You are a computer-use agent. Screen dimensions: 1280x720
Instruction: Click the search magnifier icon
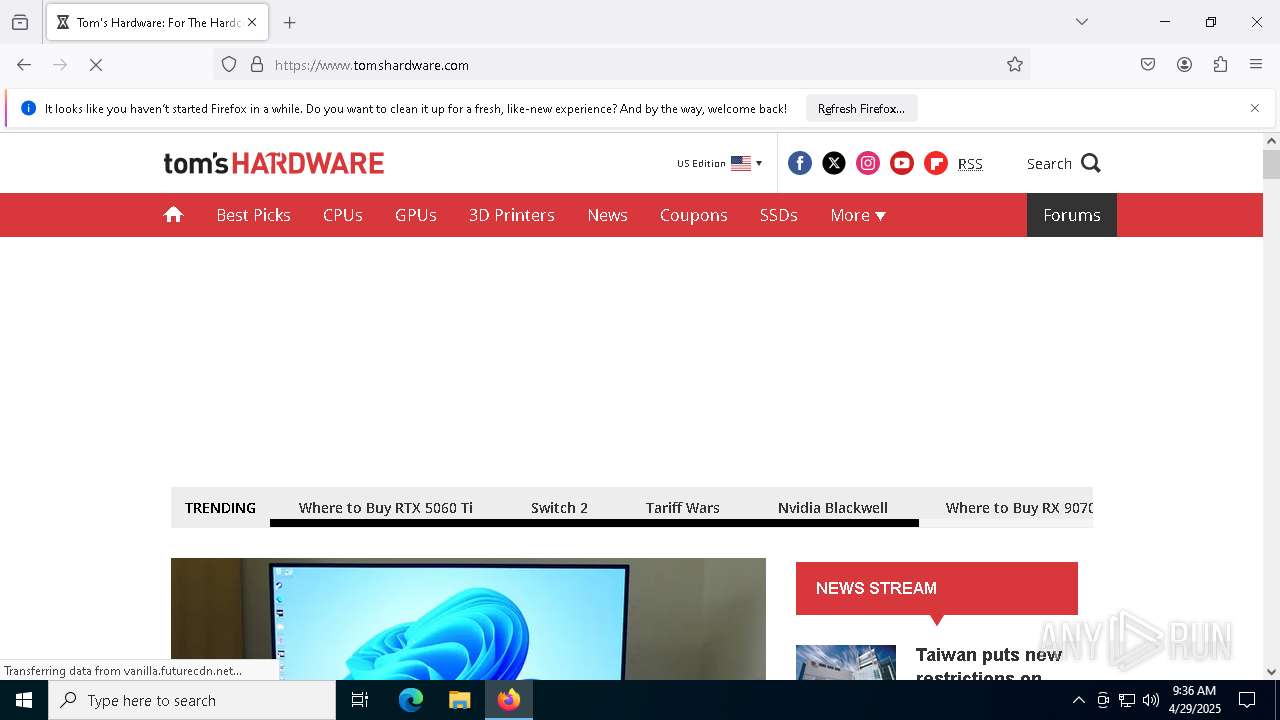click(x=1091, y=163)
